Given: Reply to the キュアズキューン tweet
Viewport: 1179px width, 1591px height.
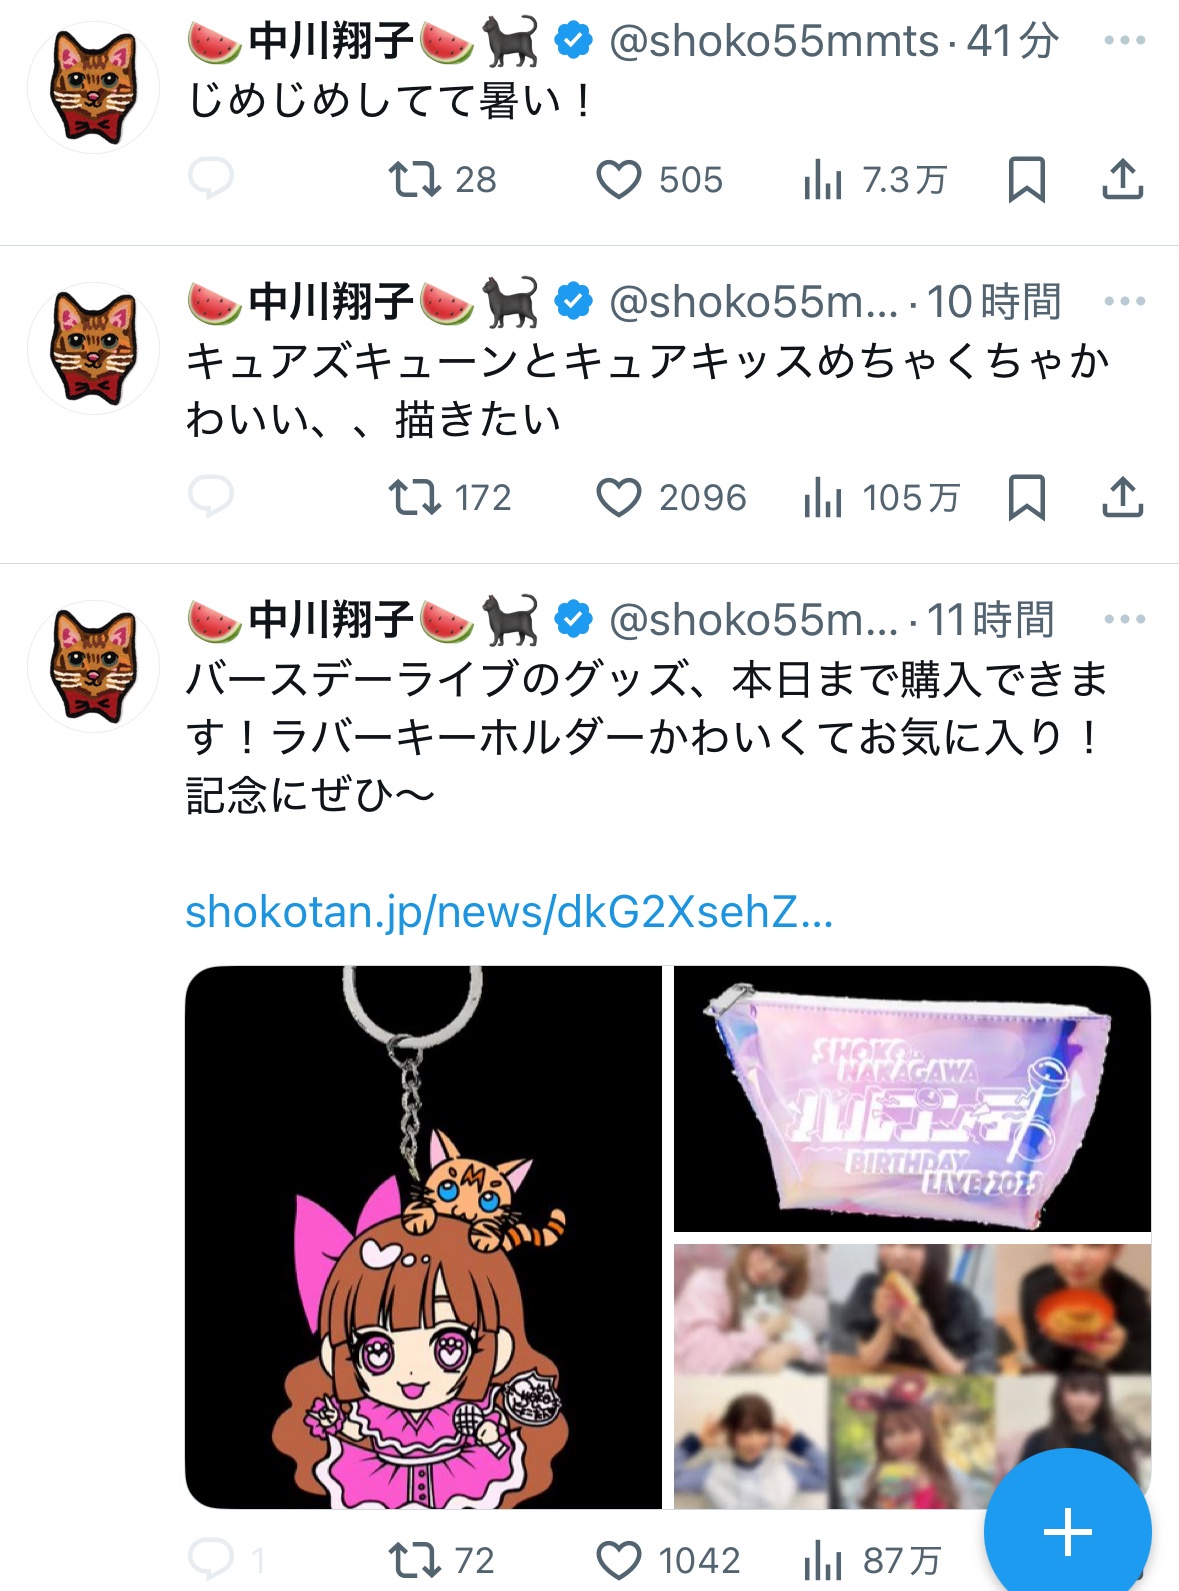Looking at the screenshot, I should (210, 497).
